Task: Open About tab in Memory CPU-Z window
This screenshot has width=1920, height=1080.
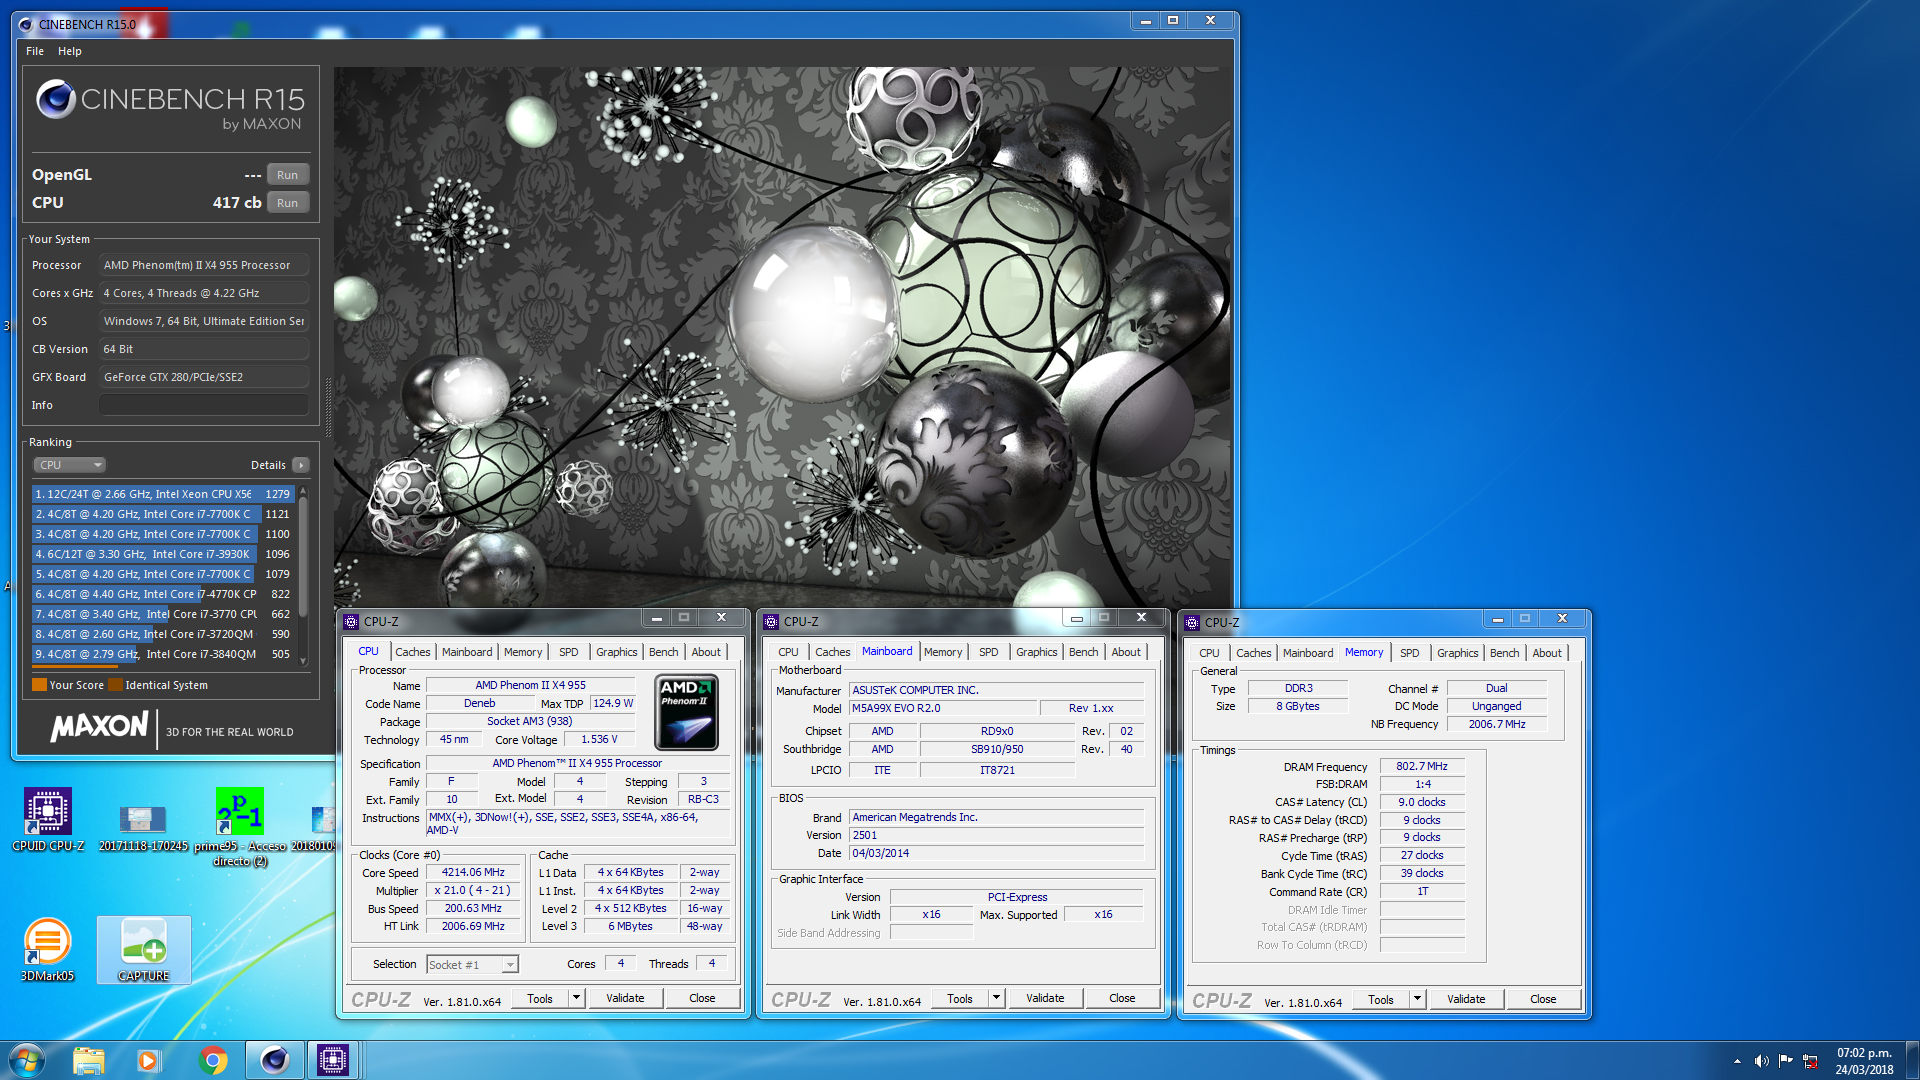Action: click(1547, 653)
